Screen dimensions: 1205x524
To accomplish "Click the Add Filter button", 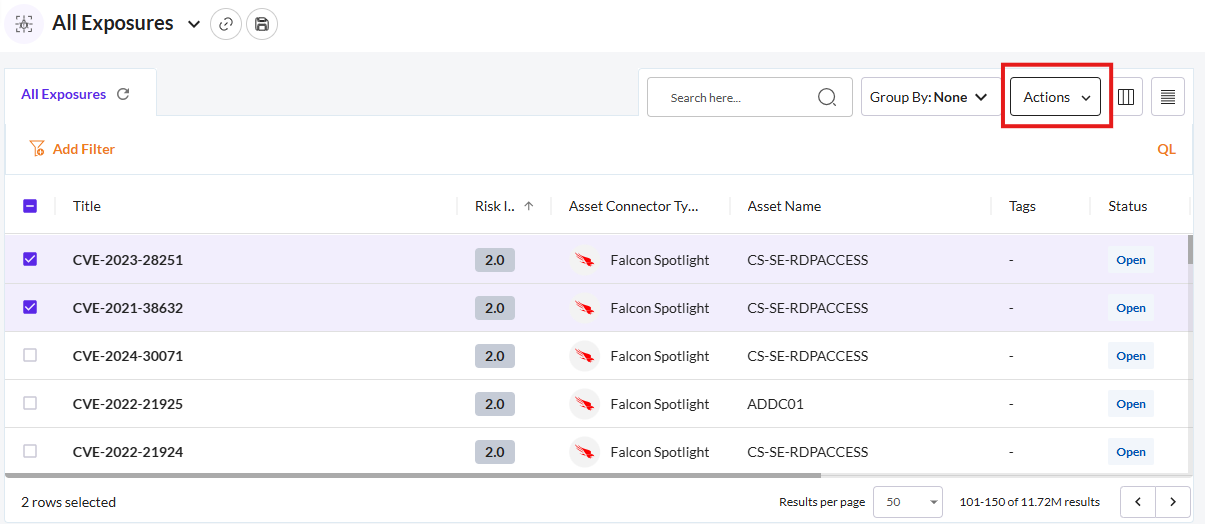I will tap(72, 149).
